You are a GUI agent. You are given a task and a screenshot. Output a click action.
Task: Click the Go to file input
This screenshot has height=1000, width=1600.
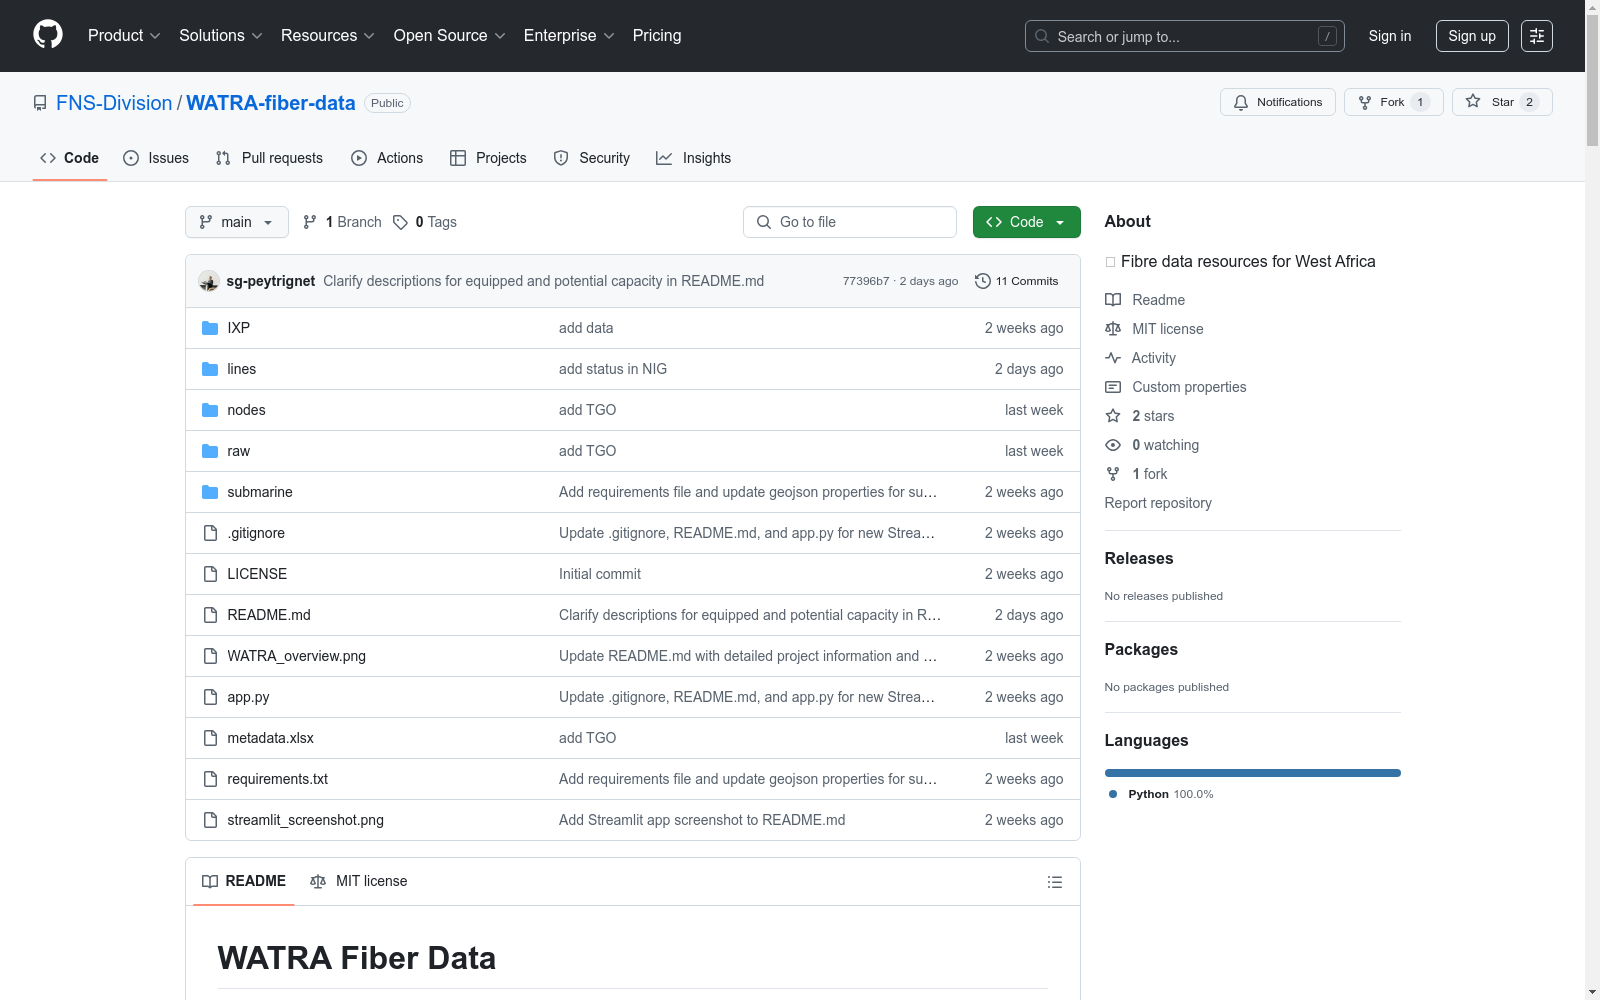(850, 222)
